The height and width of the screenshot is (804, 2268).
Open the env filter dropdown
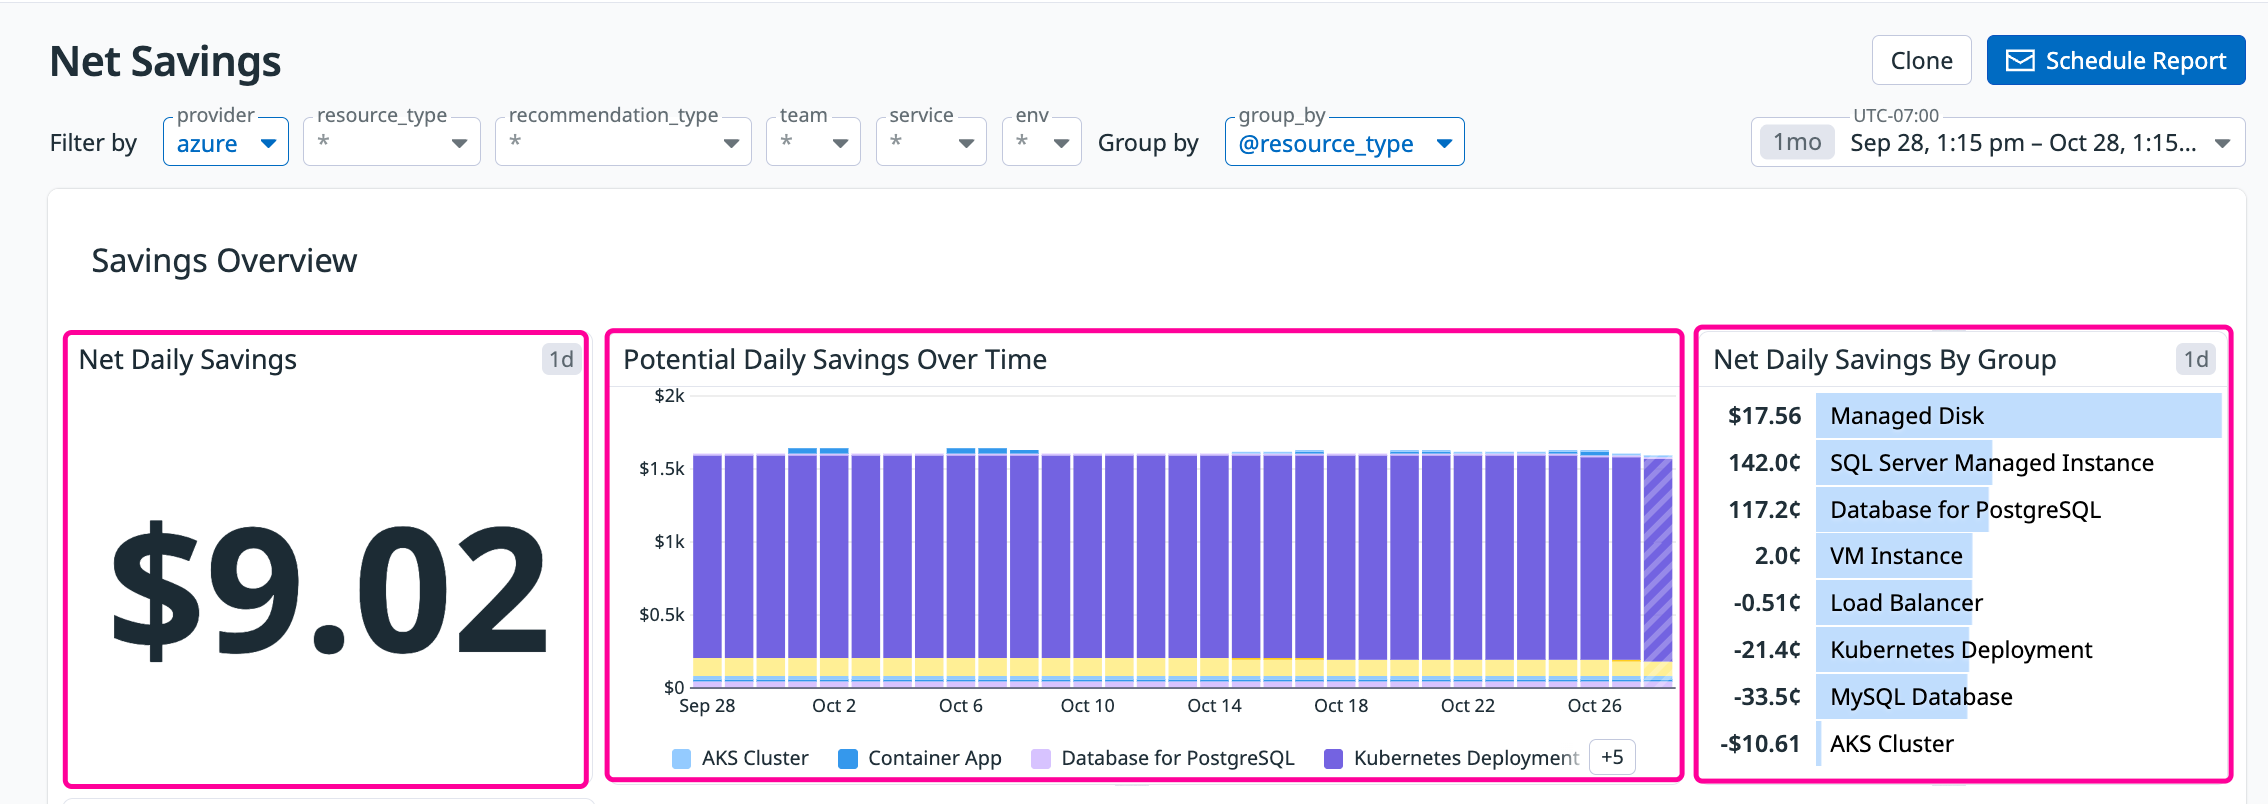1040,143
